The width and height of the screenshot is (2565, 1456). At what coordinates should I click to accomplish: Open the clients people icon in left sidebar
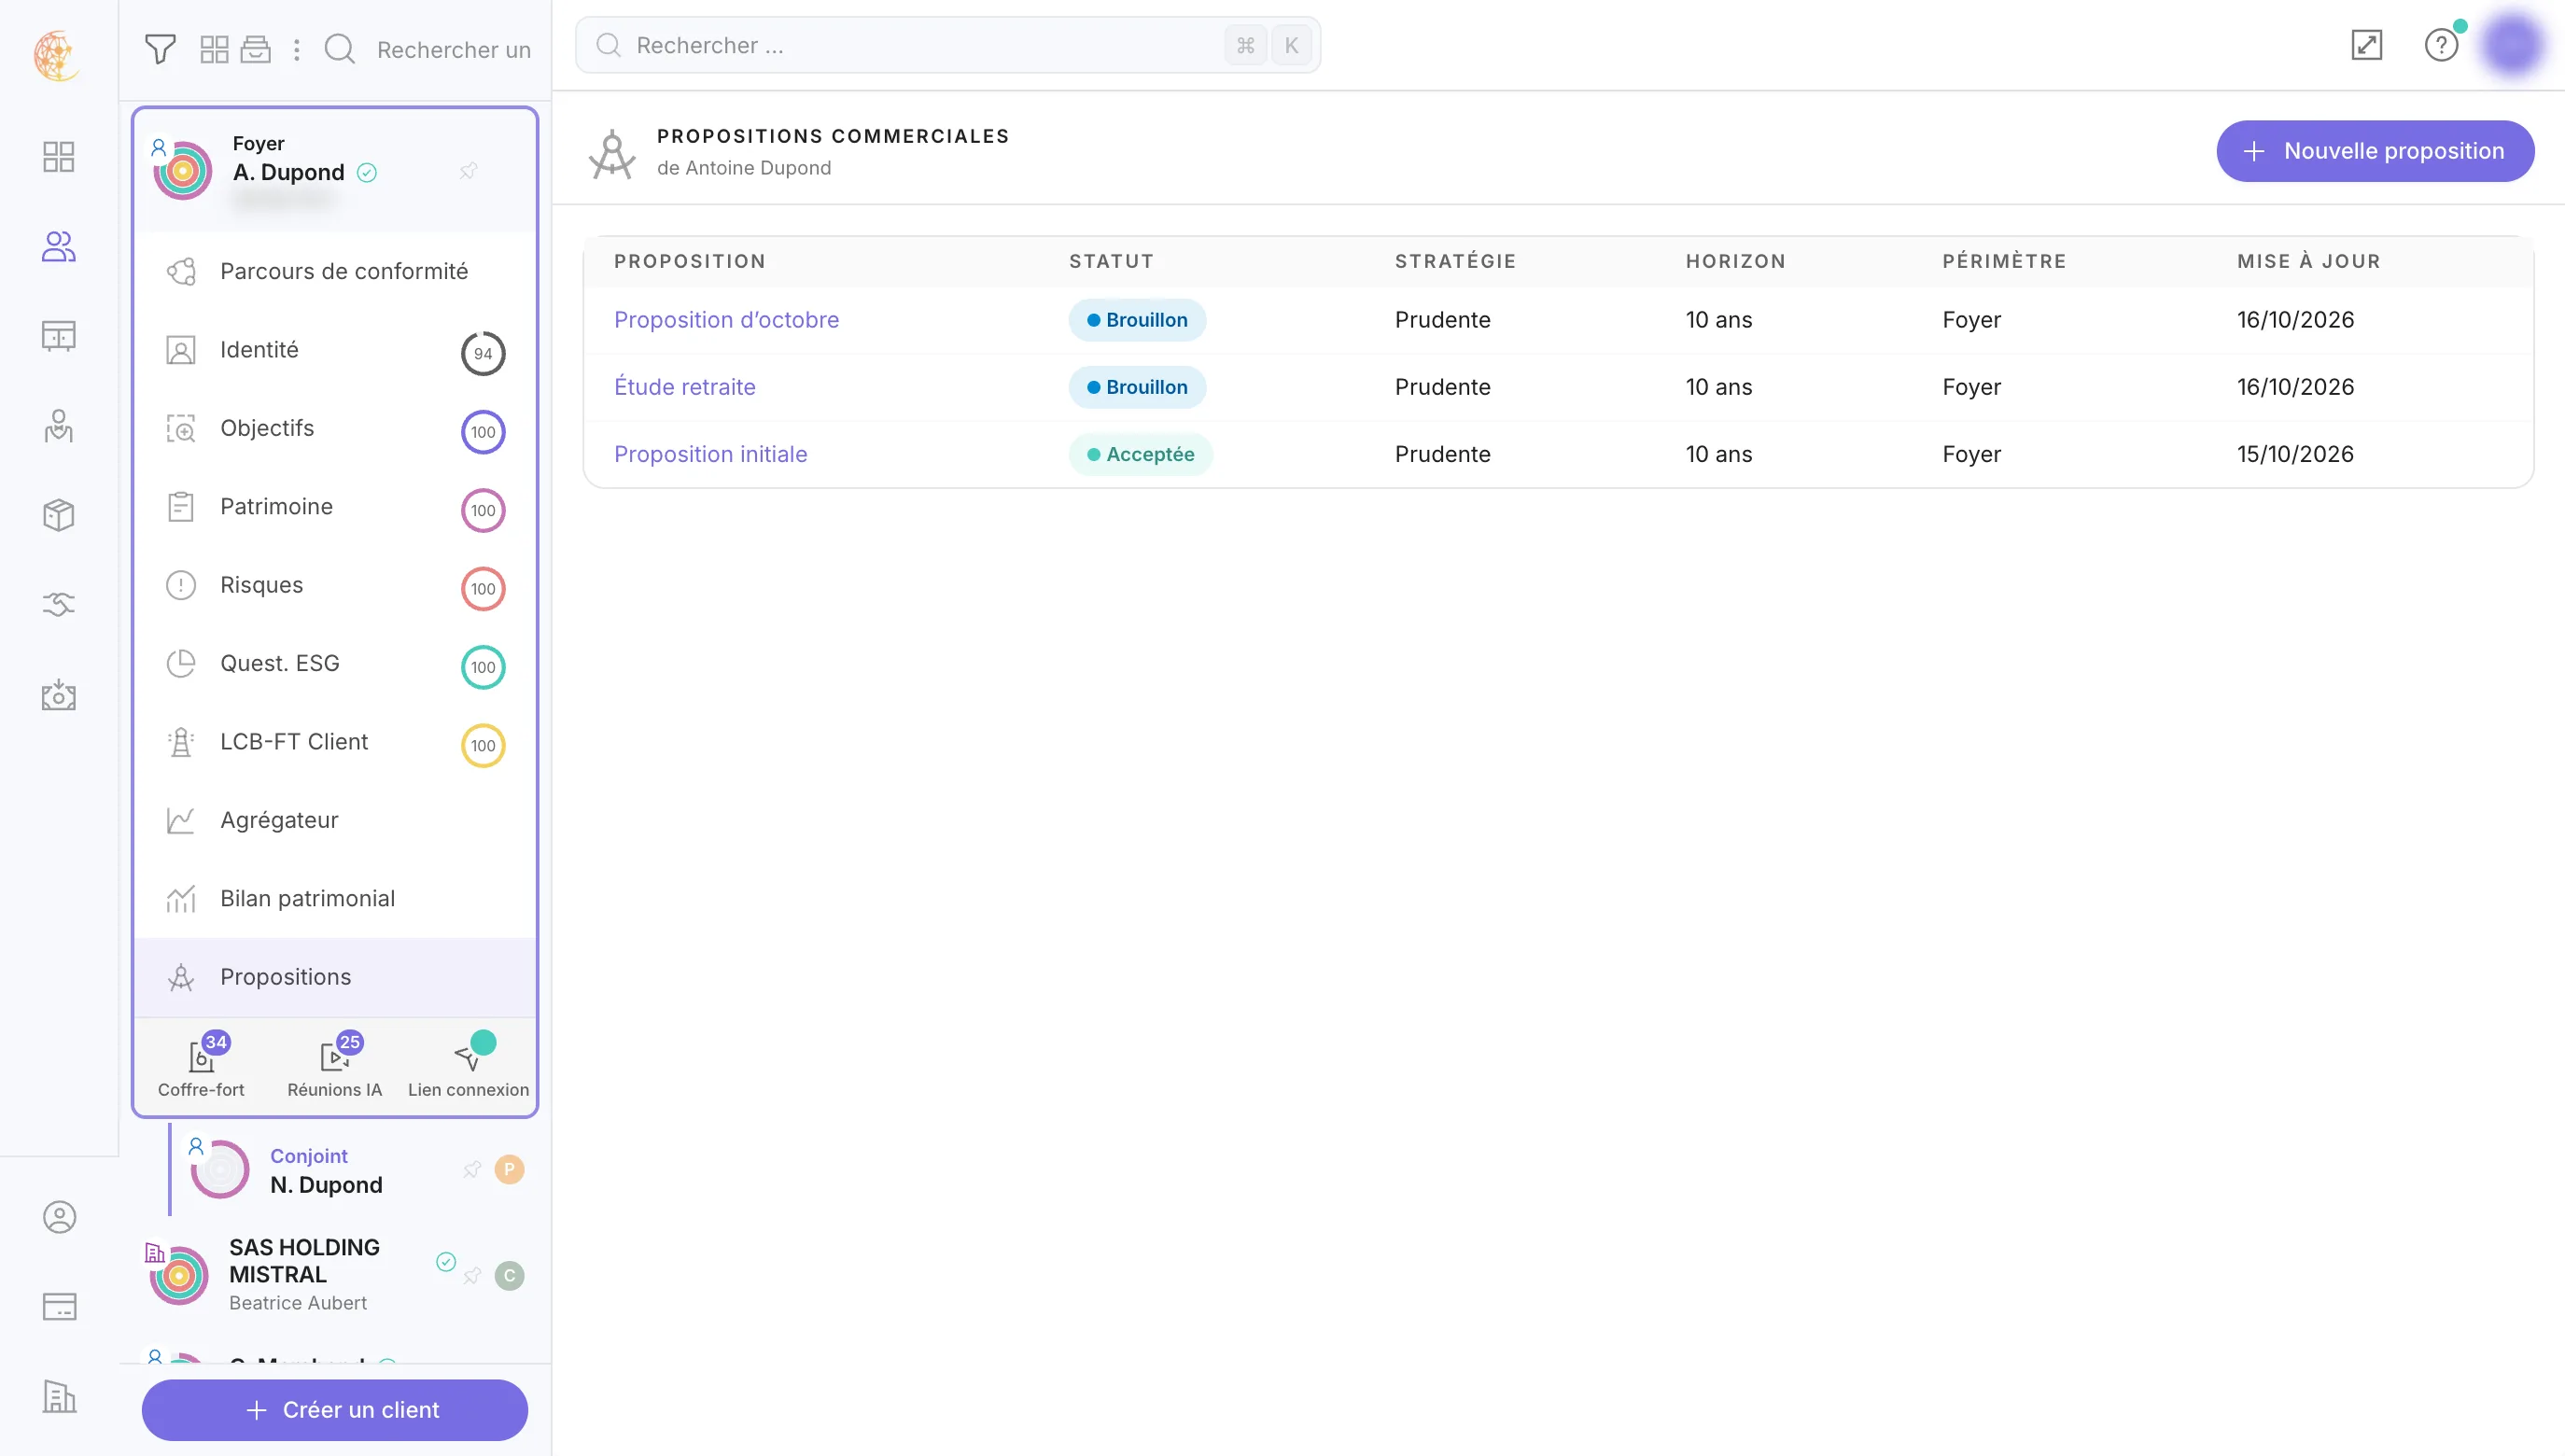point(59,246)
